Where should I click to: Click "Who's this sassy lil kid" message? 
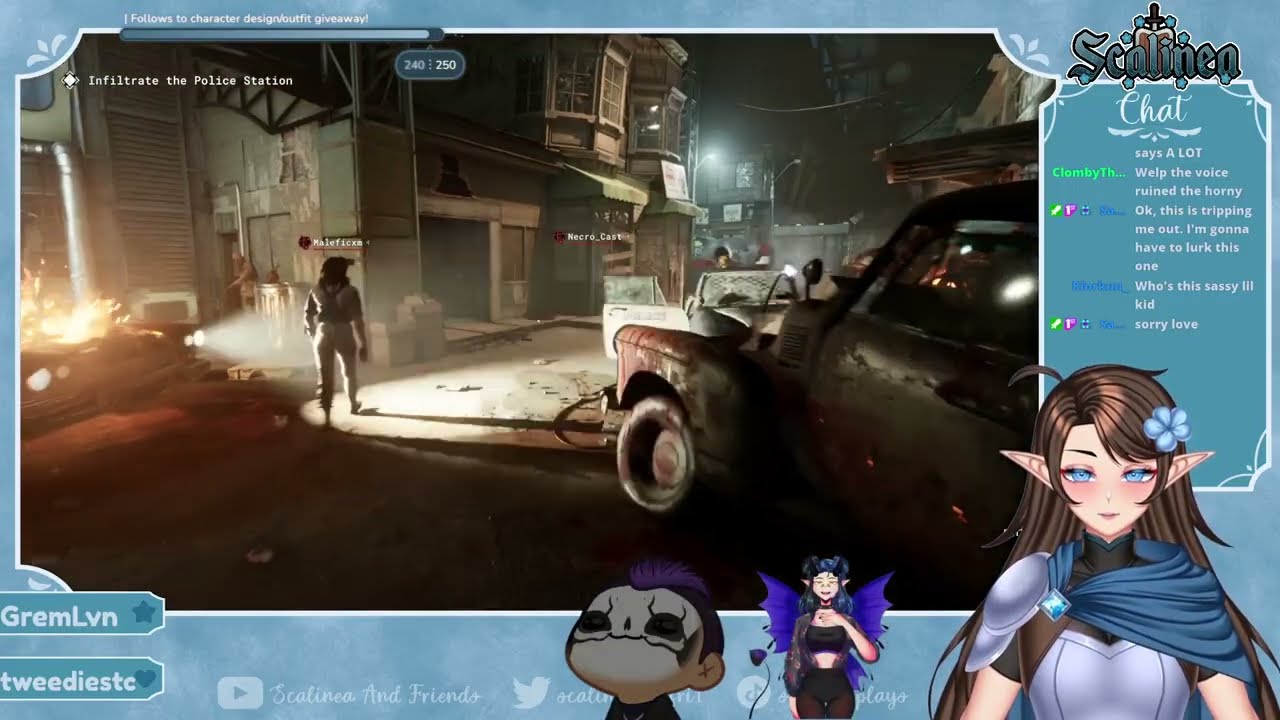pos(1194,295)
